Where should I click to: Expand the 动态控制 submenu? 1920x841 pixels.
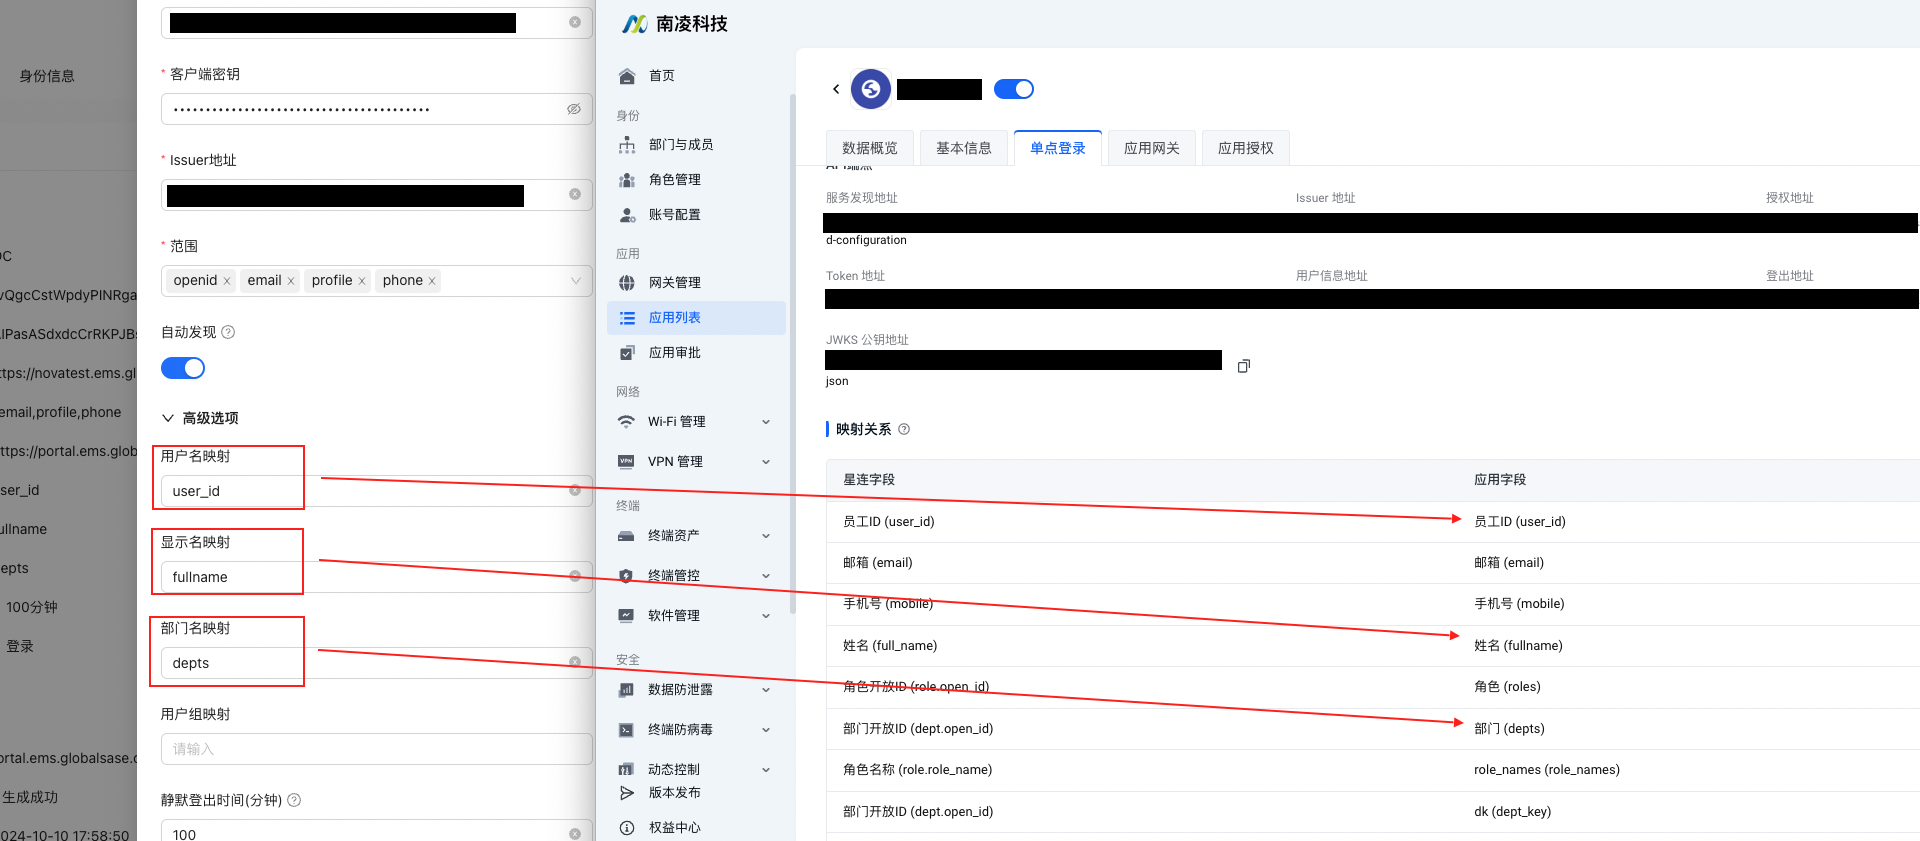(766, 770)
